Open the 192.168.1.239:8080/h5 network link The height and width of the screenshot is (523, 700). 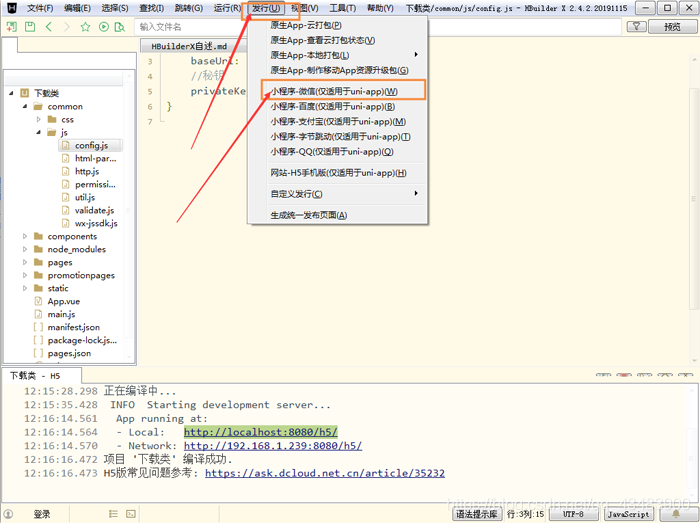(x=273, y=445)
